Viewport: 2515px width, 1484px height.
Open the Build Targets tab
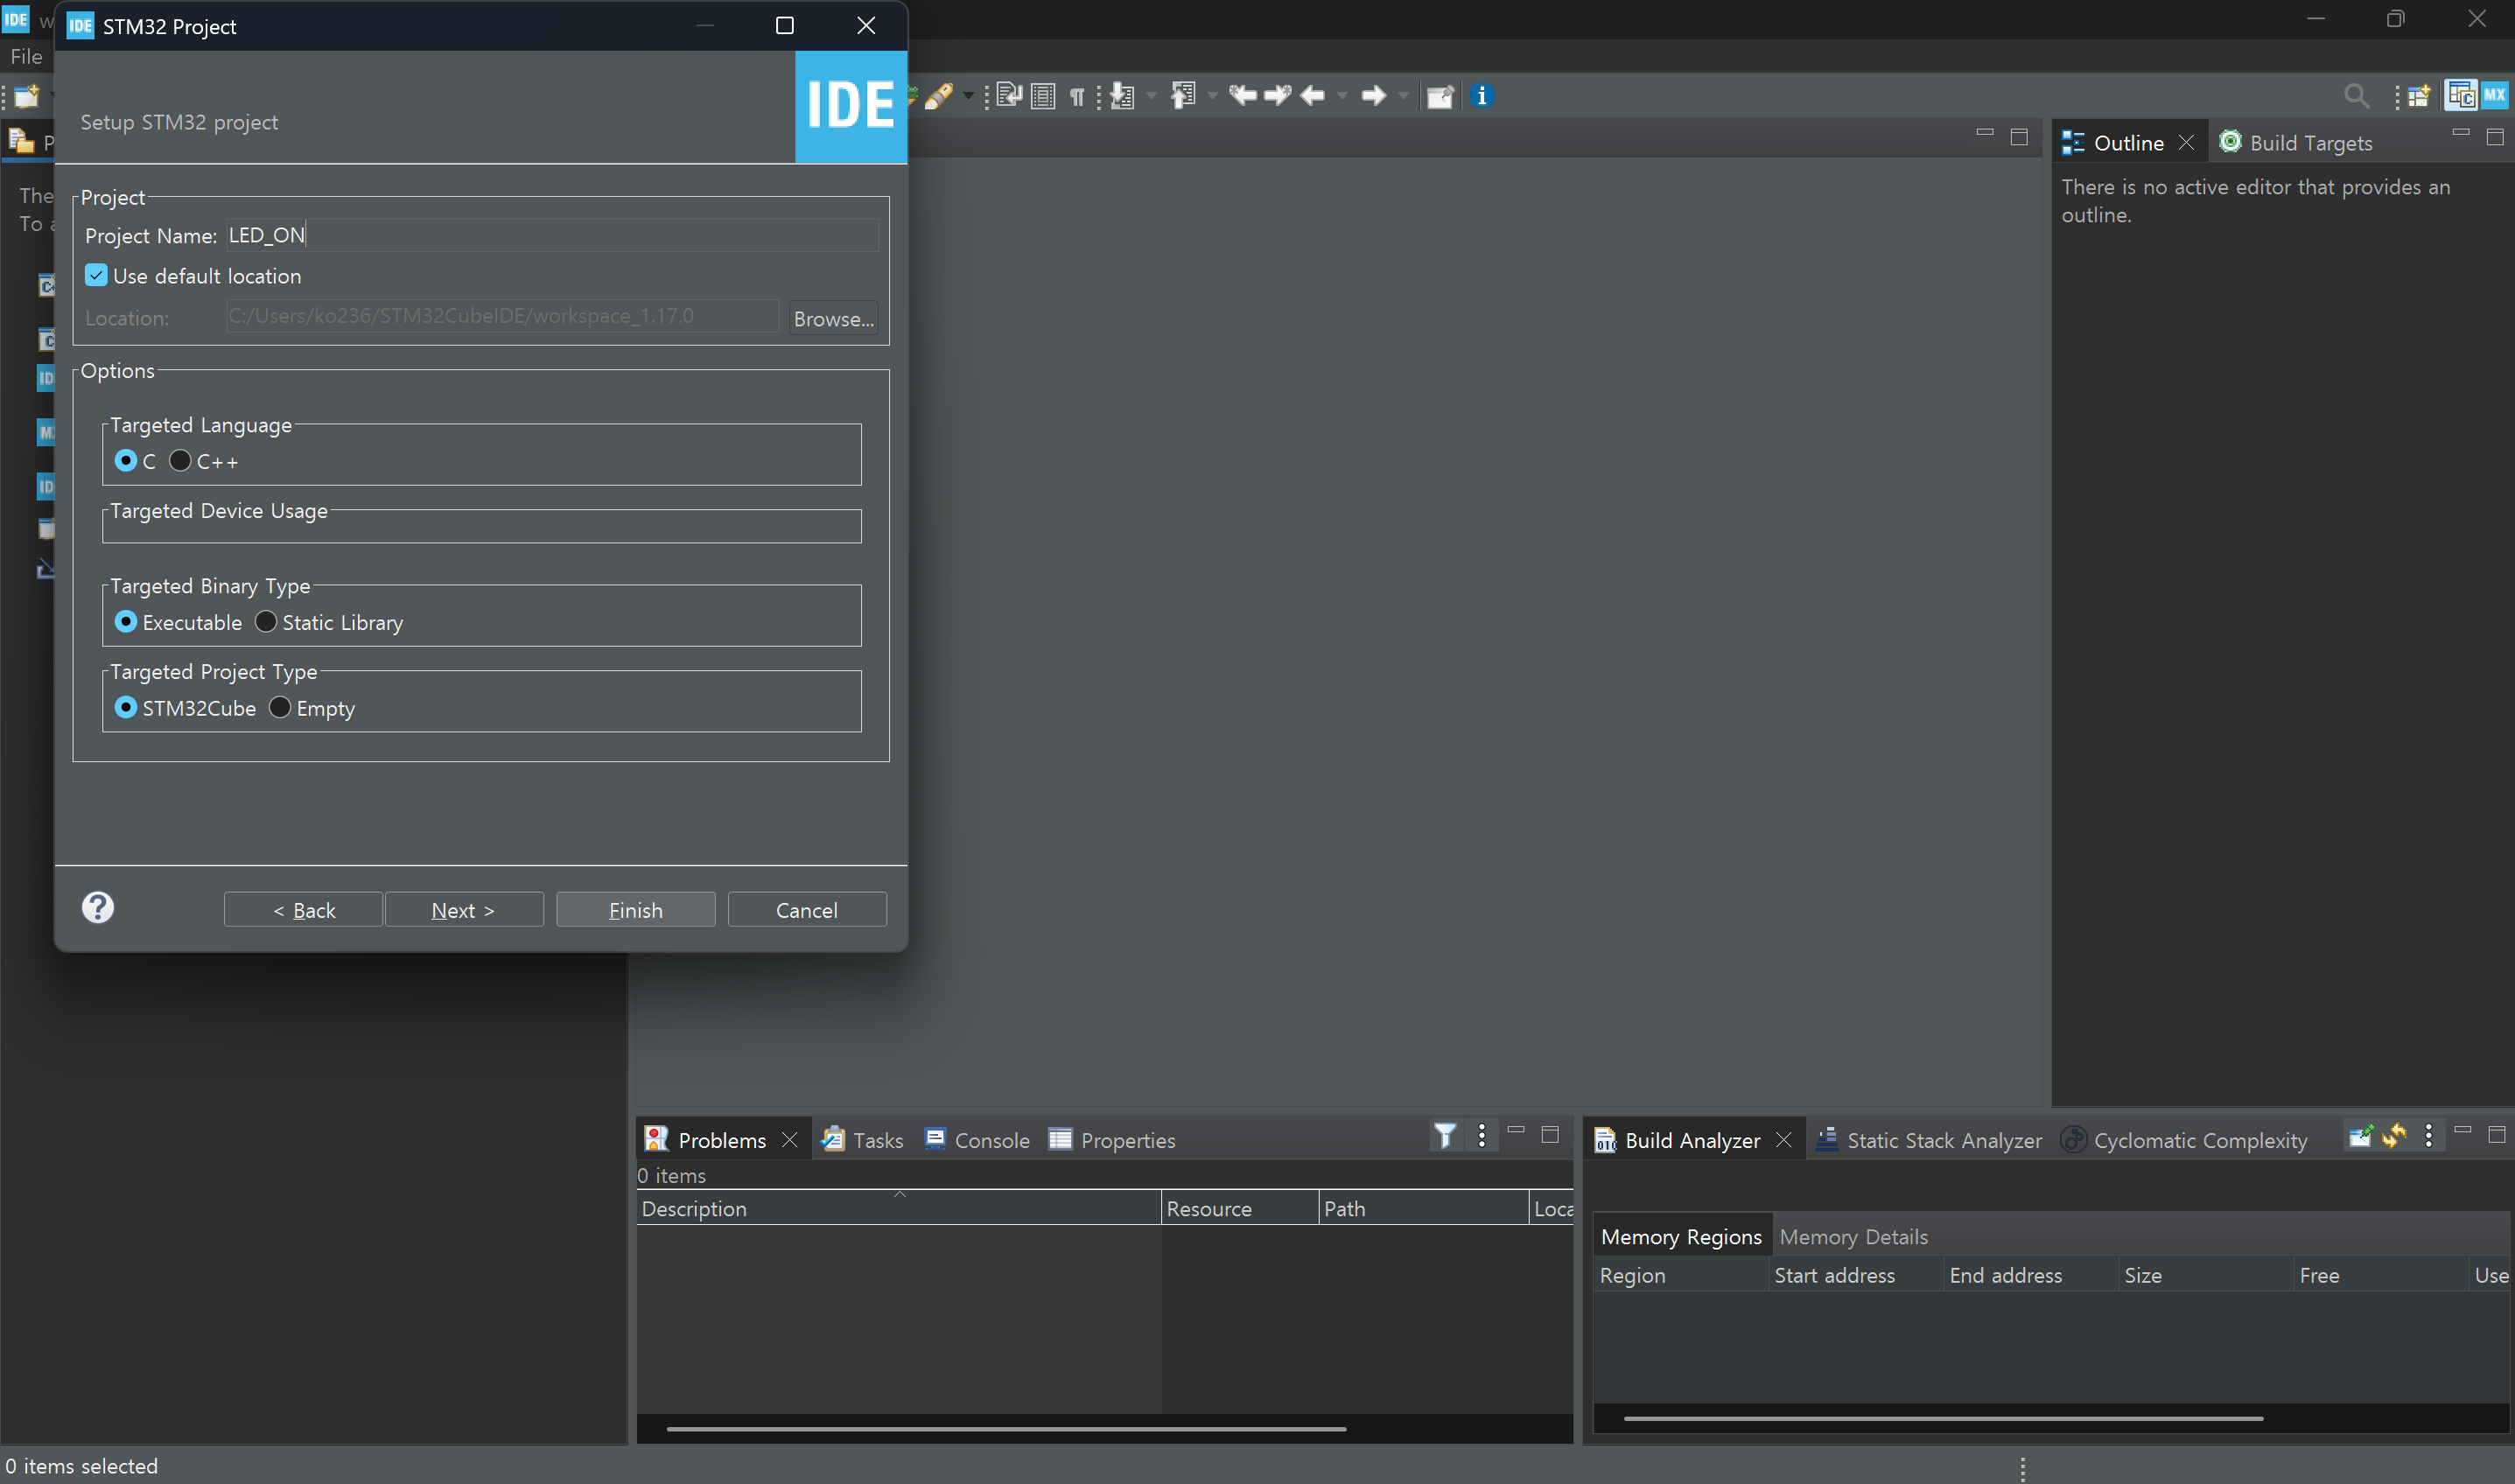(2296, 143)
